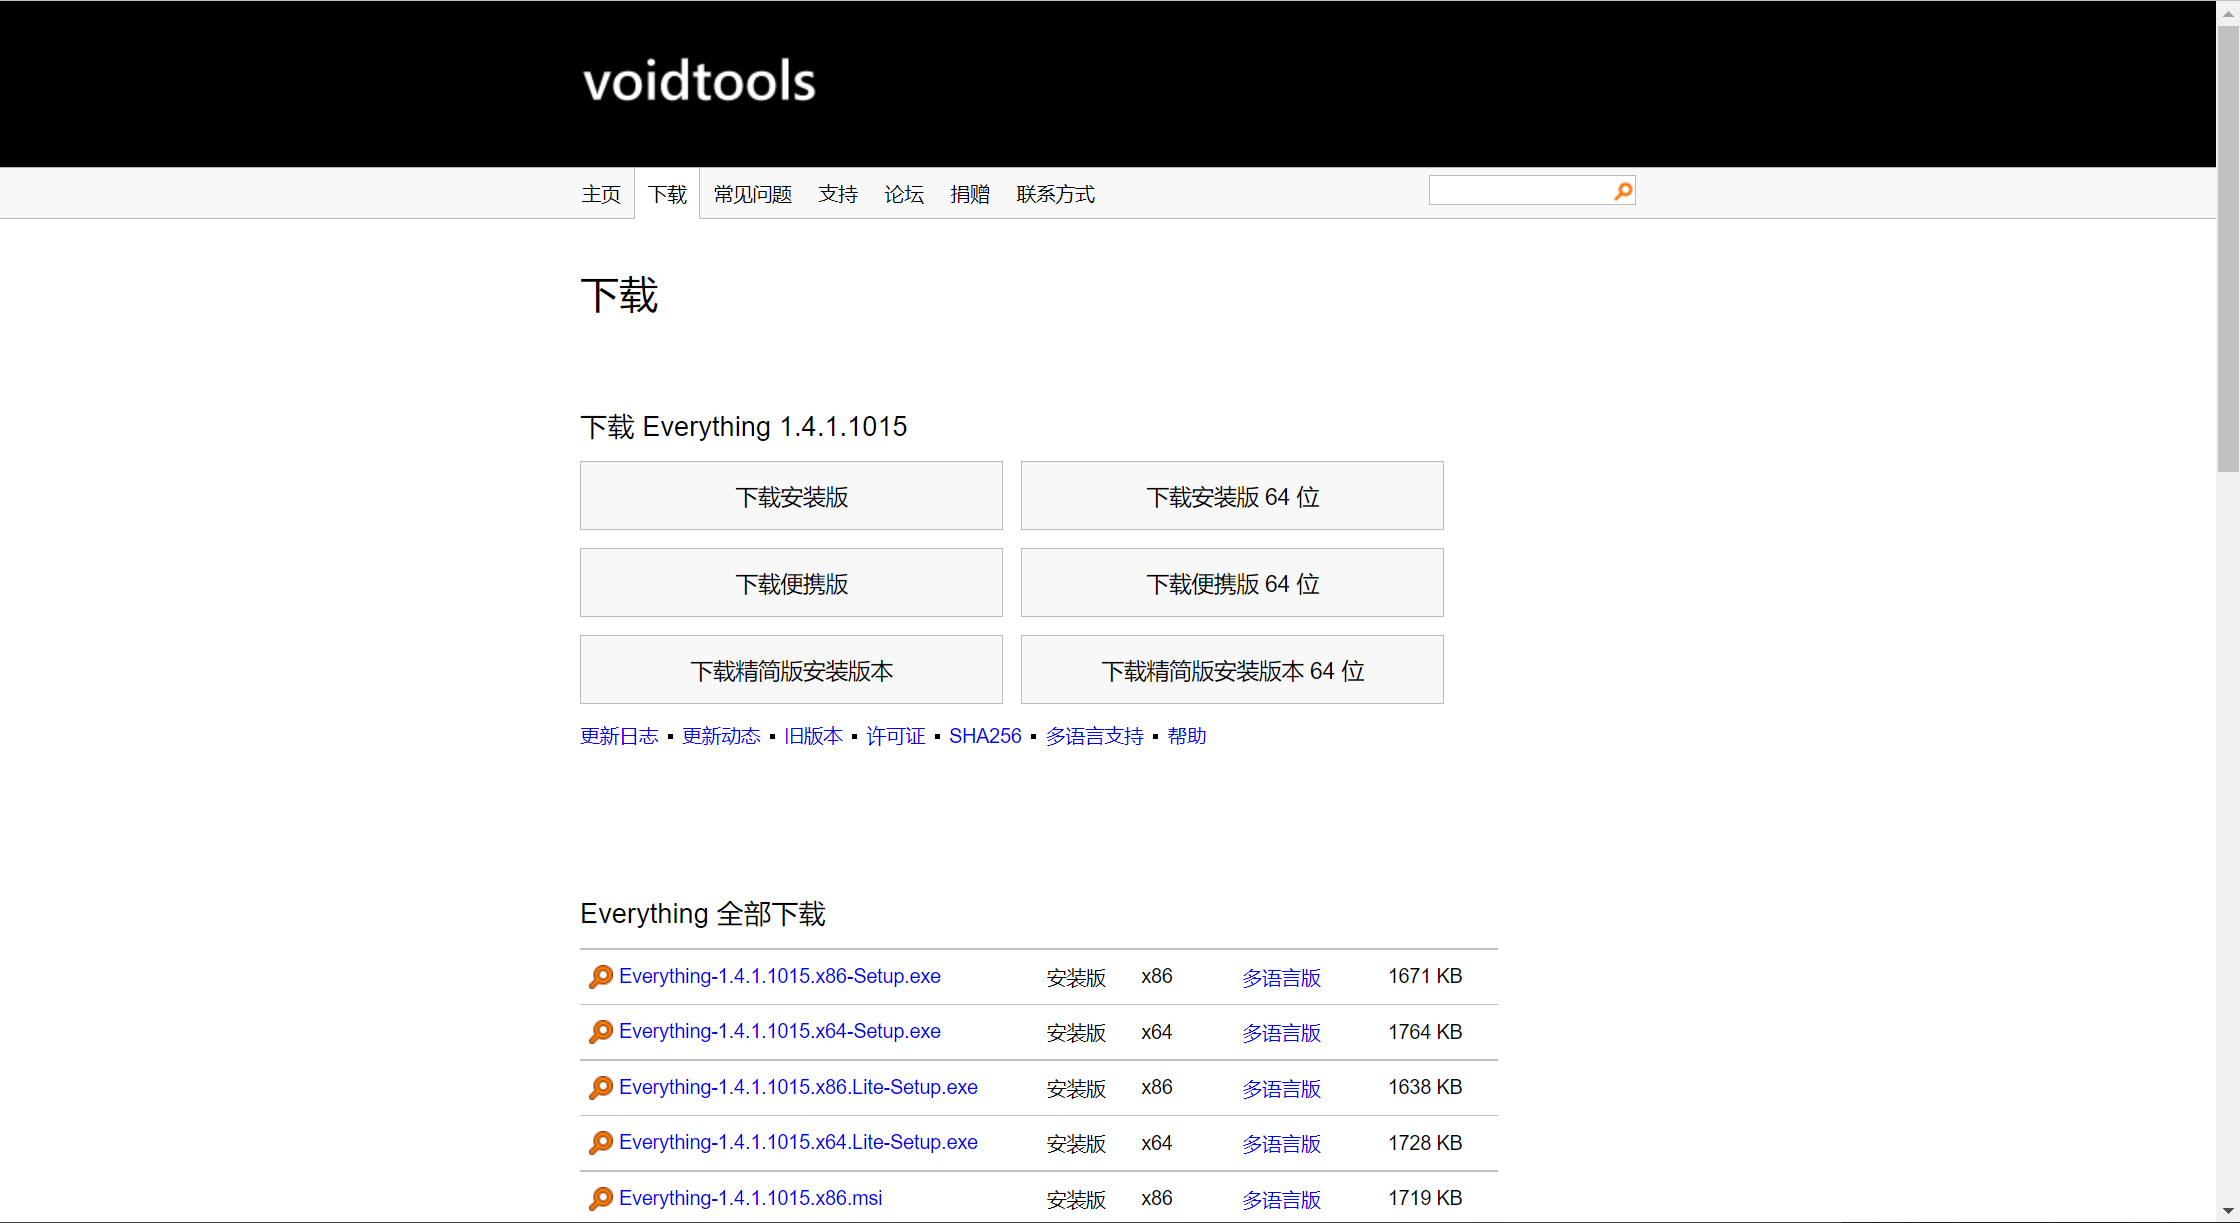Click the icon beside Everything-1.4.1.1015.x86.Lite-Setup.exe
The width and height of the screenshot is (2240, 1223).
point(601,1088)
